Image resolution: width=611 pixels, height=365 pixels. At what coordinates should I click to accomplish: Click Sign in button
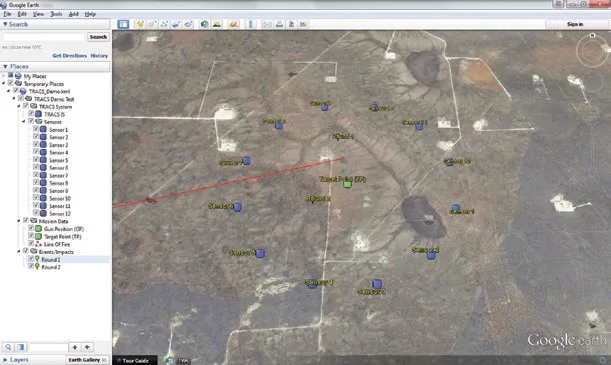pos(575,24)
